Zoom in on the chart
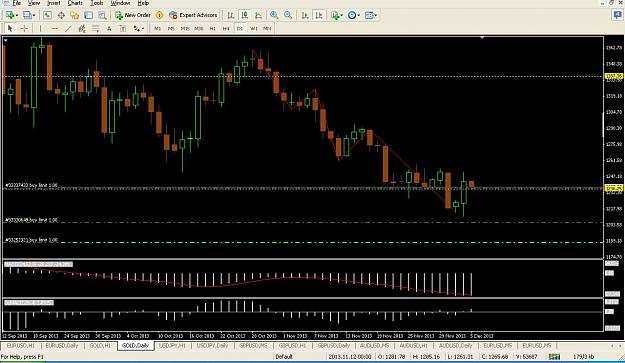The width and height of the screenshot is (625, 363). (274, 15)
